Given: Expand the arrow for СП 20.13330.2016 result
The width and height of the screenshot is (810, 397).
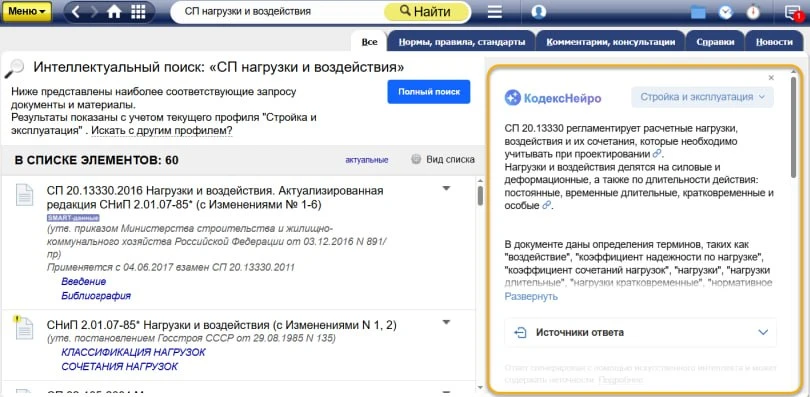Looking at the screenshot, I should click(447, 188).
